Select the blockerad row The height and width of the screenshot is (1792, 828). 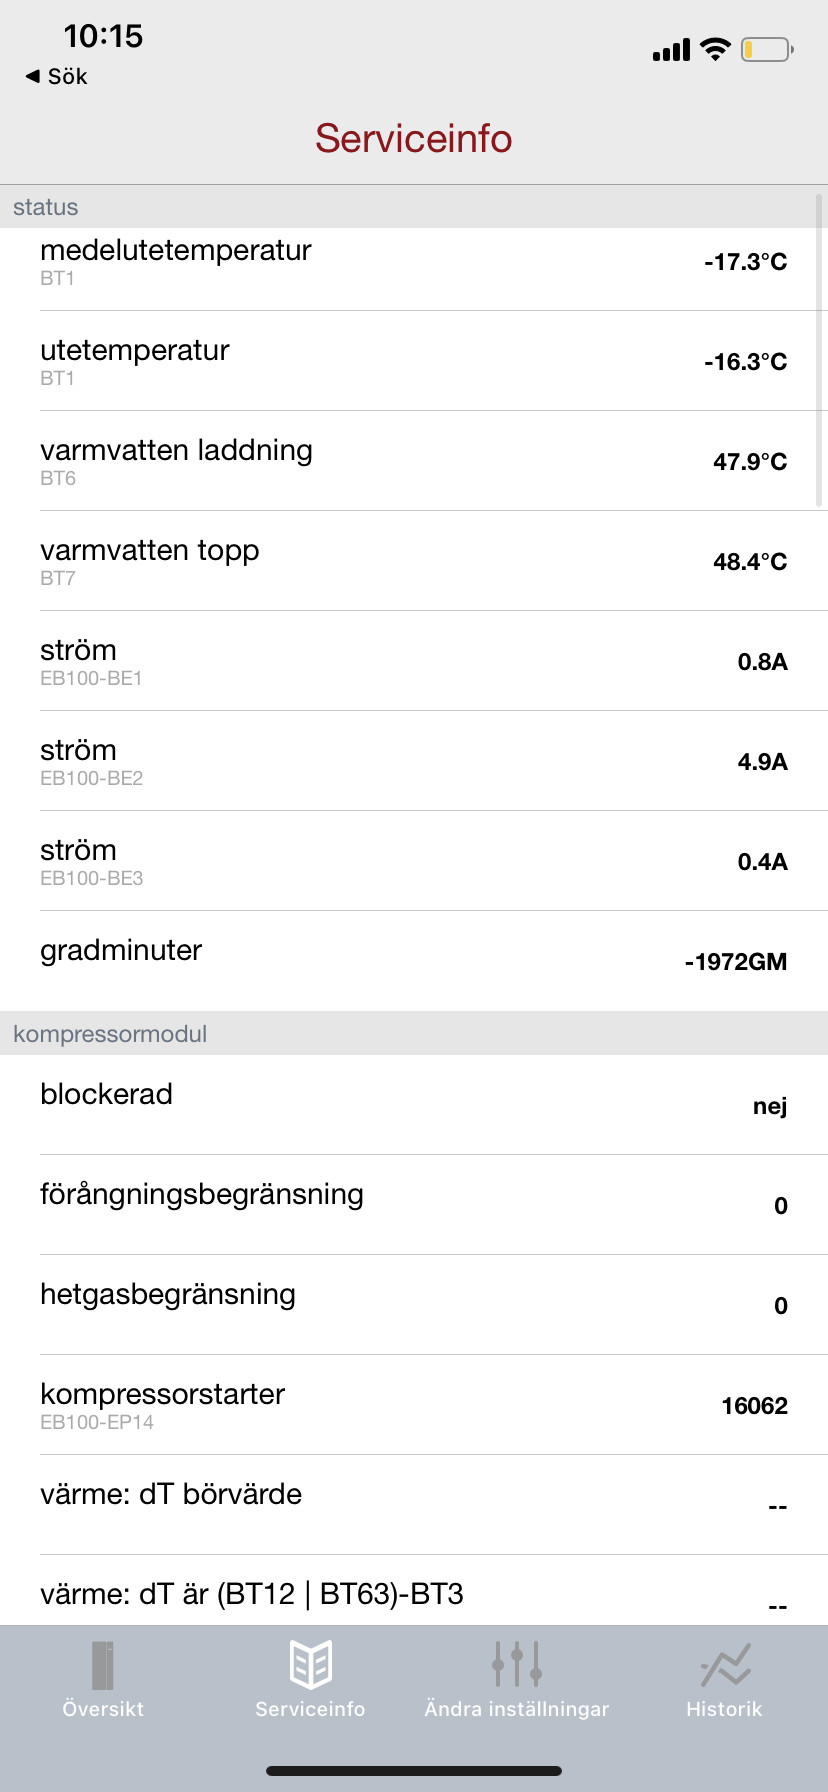(414, 1105)
